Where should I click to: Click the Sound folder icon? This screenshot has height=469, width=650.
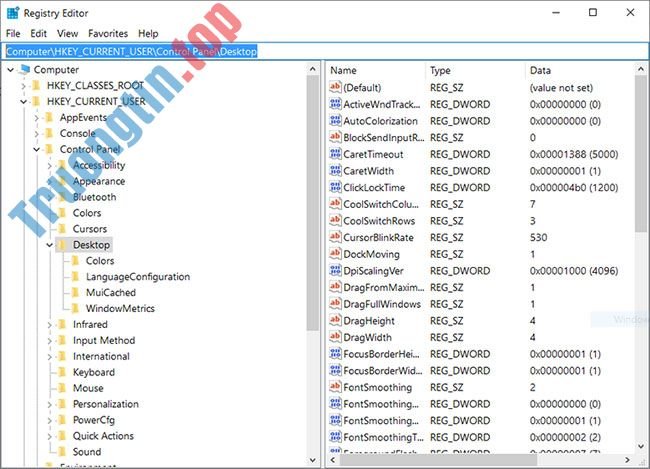(62, 452)
